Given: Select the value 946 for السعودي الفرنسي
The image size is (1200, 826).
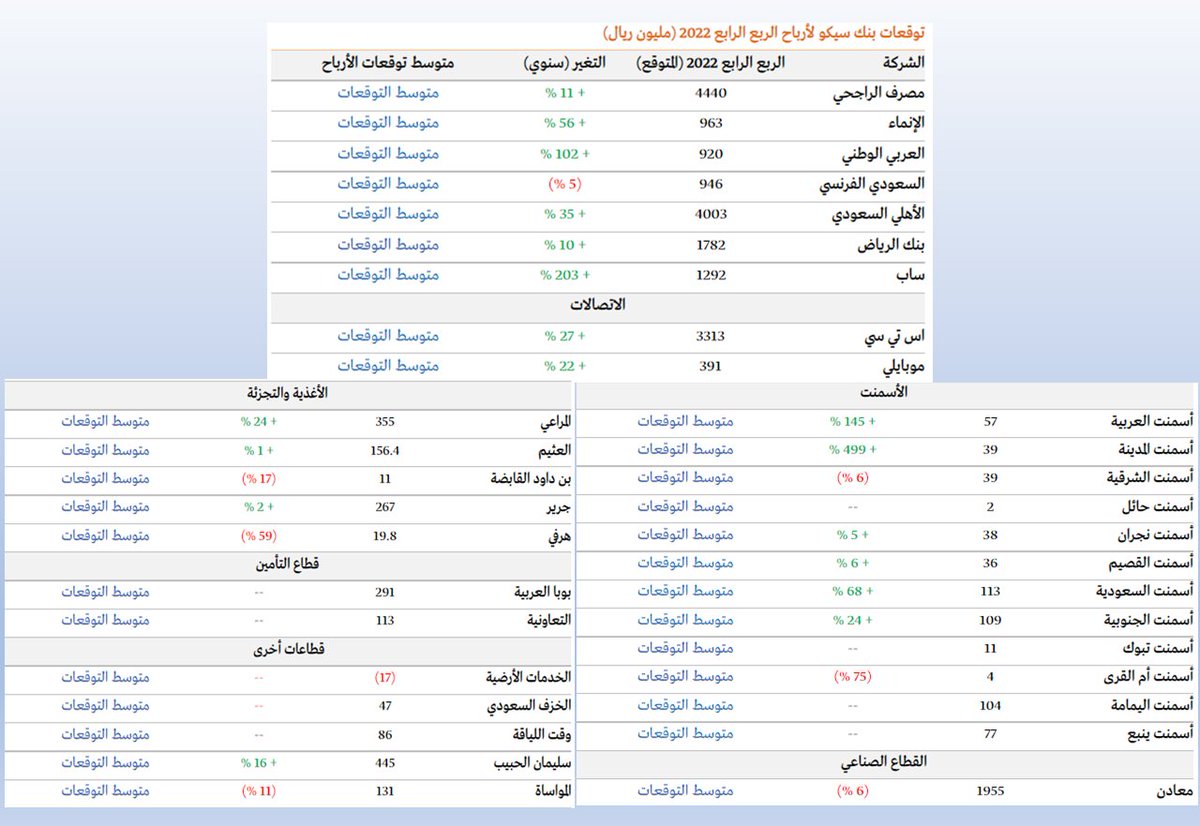Looking at the screenshot, I should pos(710,184).
